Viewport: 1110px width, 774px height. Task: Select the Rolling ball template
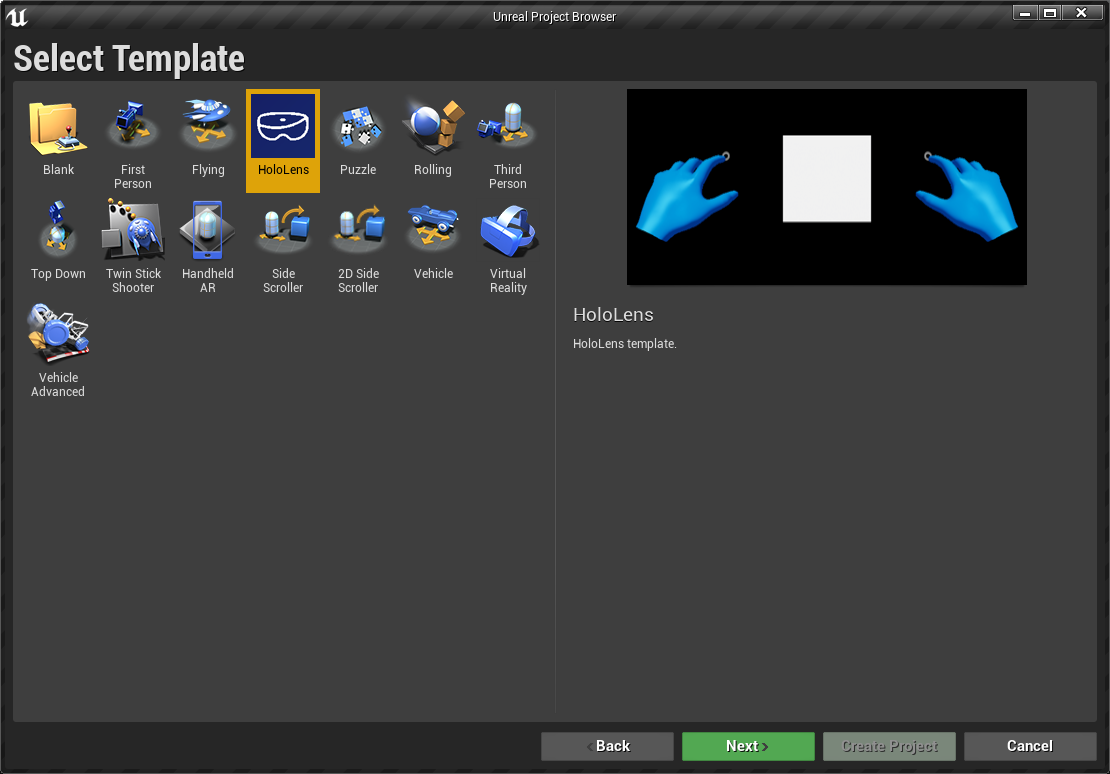coord(433,140)
